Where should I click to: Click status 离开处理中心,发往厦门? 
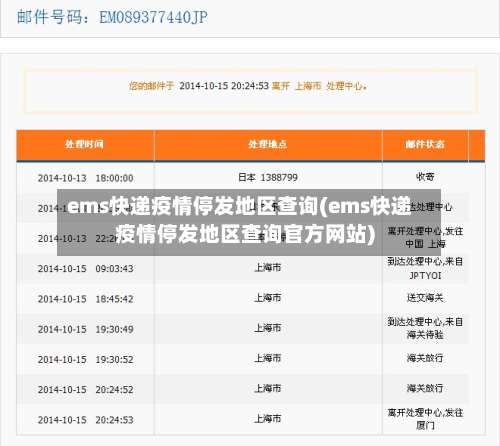click(x=425, y=419)
